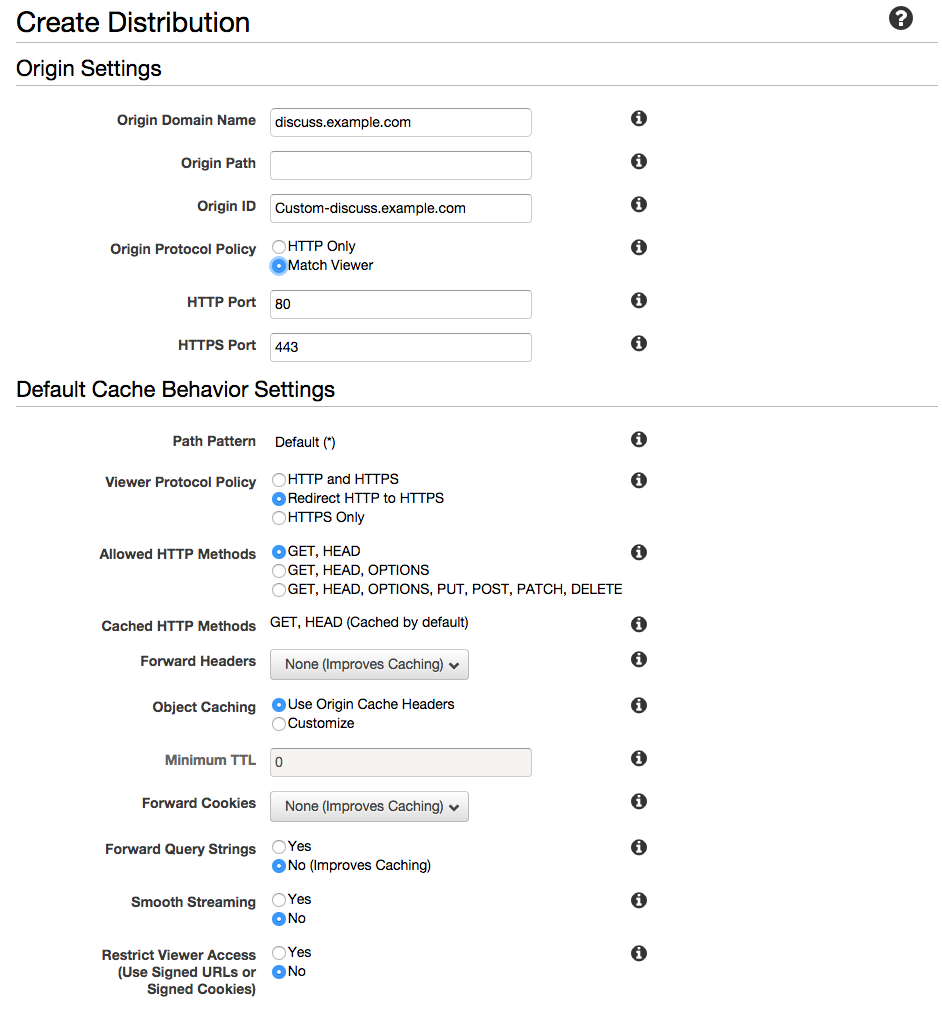Edit the Origin ID field
Screen dimensions: 942x1009
click(x=401, y=208)
